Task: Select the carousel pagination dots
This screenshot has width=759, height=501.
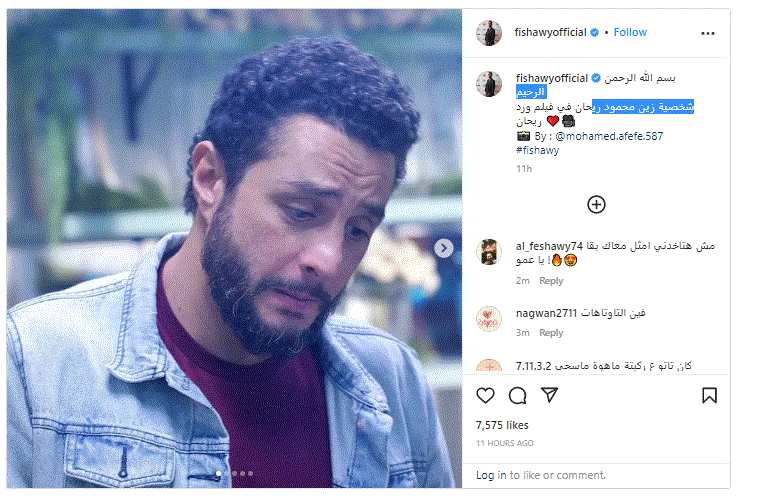Action: [x=235, y=473]
